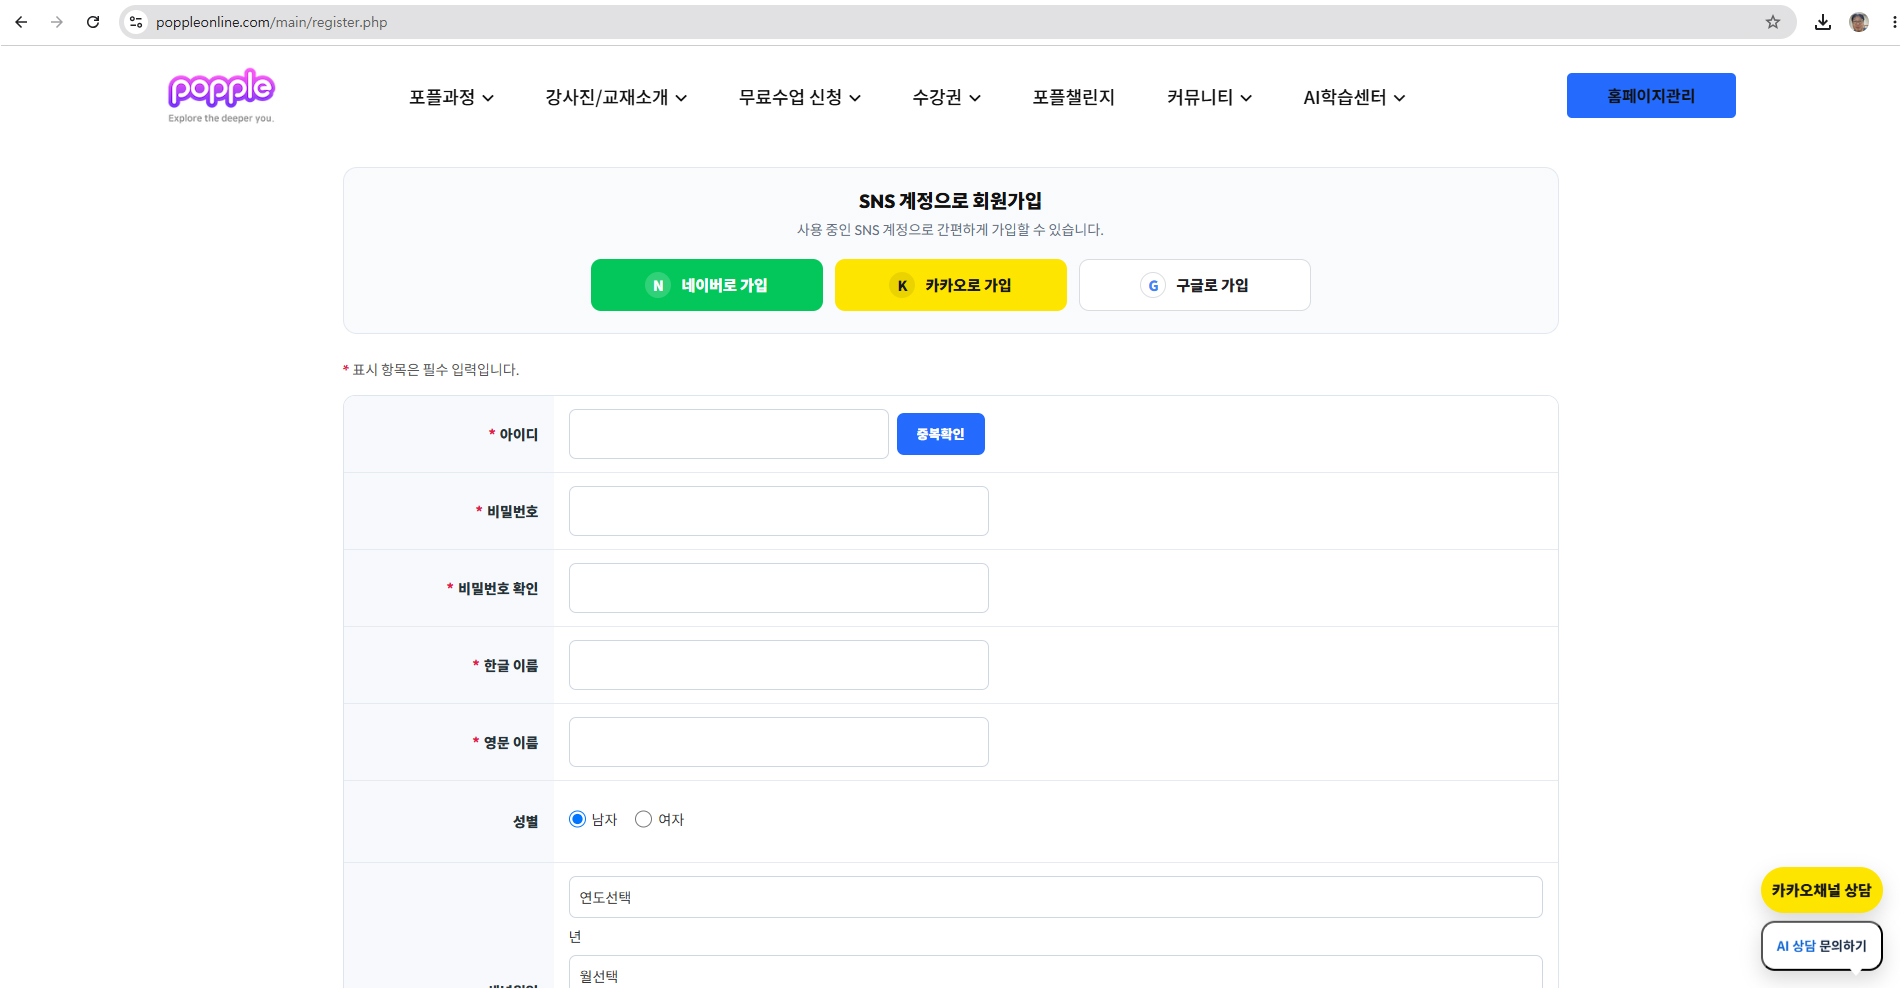1901x989 pixels.
Task: Click the 네이버로 가입 button
Action: click(707, 285)
